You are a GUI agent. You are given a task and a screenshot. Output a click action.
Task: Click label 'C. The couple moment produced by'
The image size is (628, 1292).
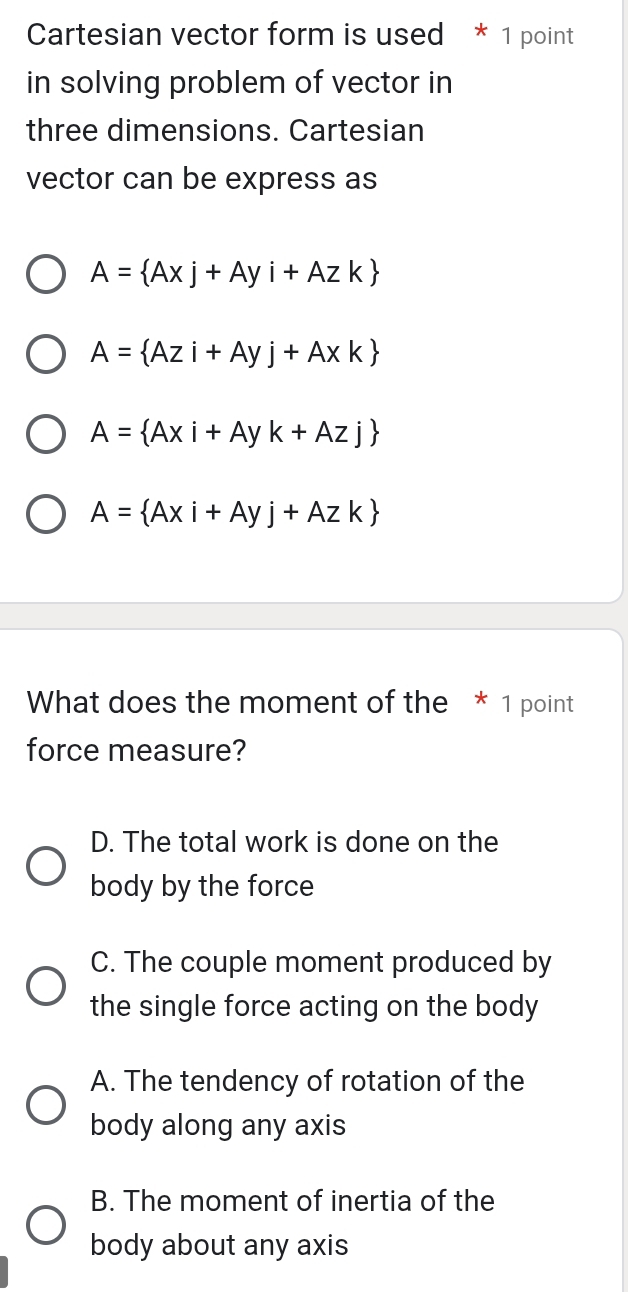tap(319, 984)
